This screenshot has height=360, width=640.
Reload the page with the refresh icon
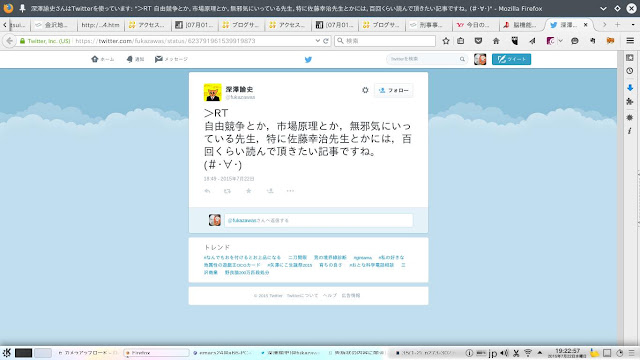(326, 41)
